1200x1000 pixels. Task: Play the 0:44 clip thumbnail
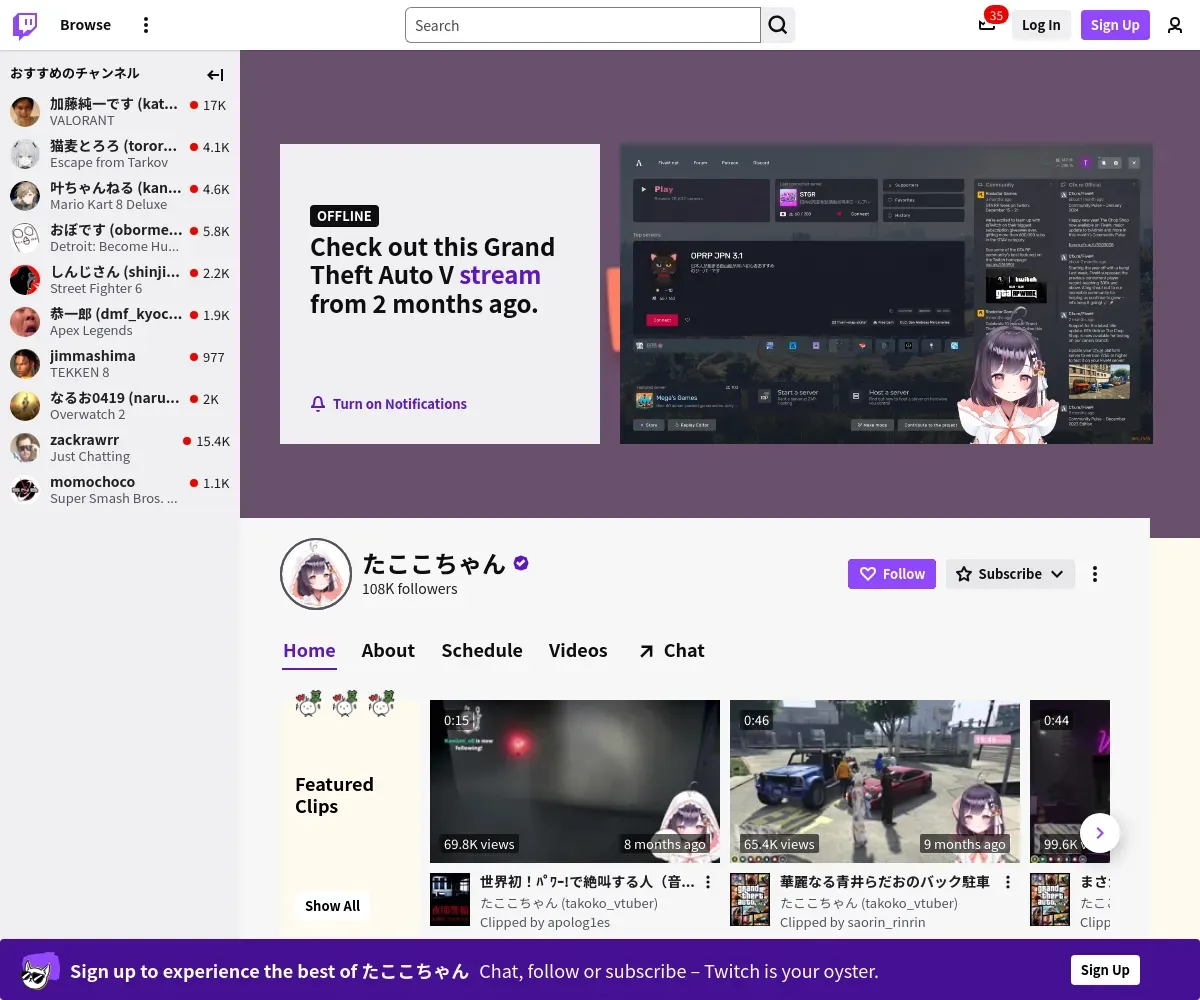pos(1070,781)
